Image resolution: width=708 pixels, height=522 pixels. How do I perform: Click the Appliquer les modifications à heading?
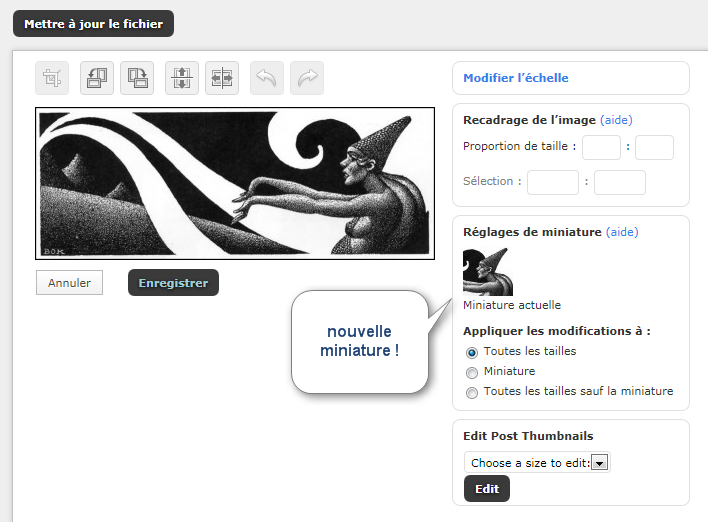[x=557, y=331]
